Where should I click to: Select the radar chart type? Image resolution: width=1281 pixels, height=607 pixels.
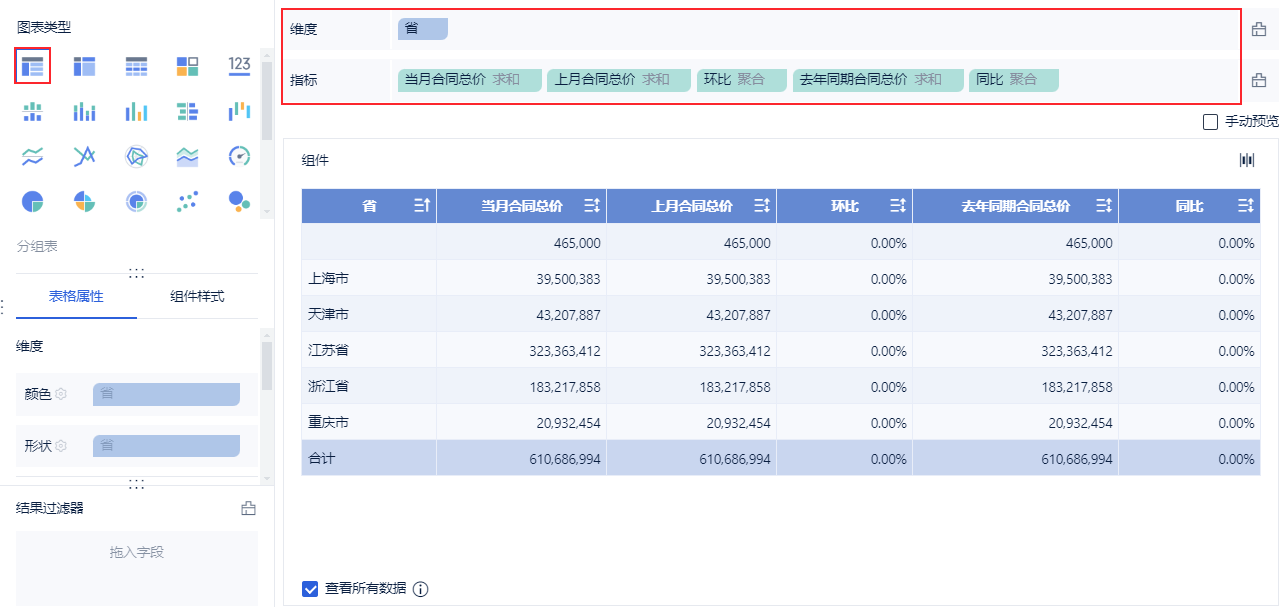coord(136,156)
